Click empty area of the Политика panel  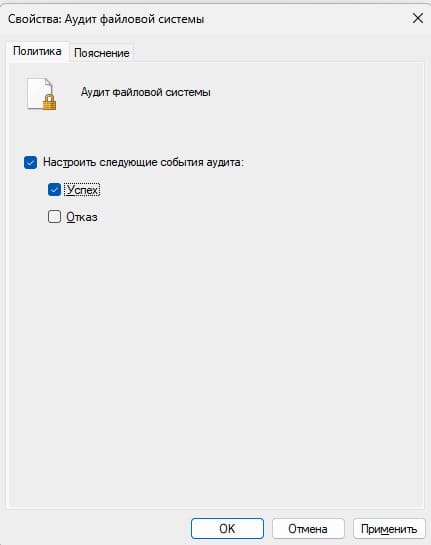[216, 348]
